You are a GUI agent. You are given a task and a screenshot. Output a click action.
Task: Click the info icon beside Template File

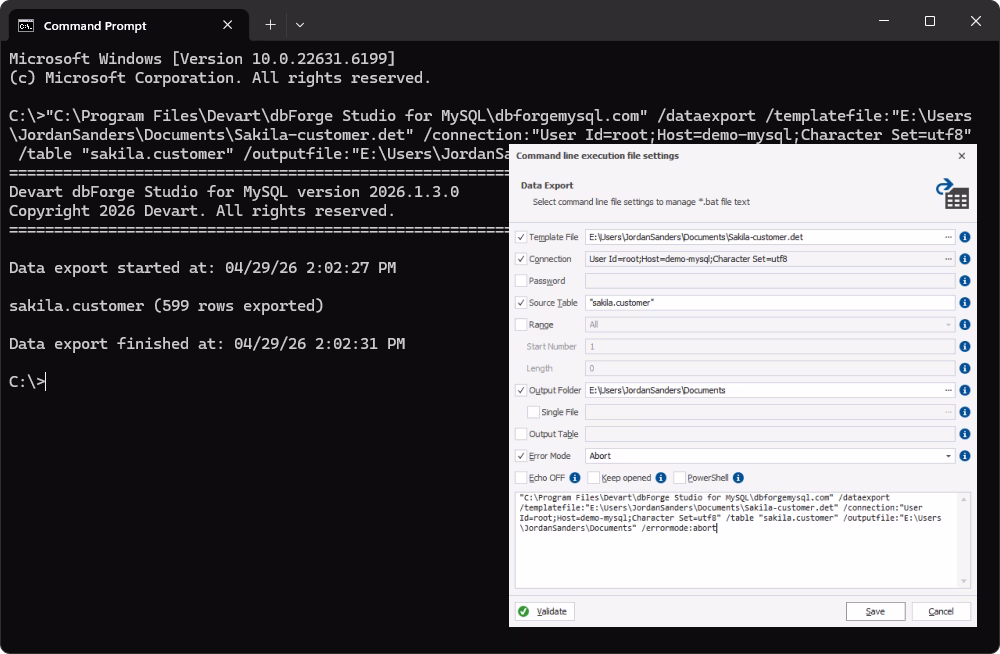click(964, 237)
